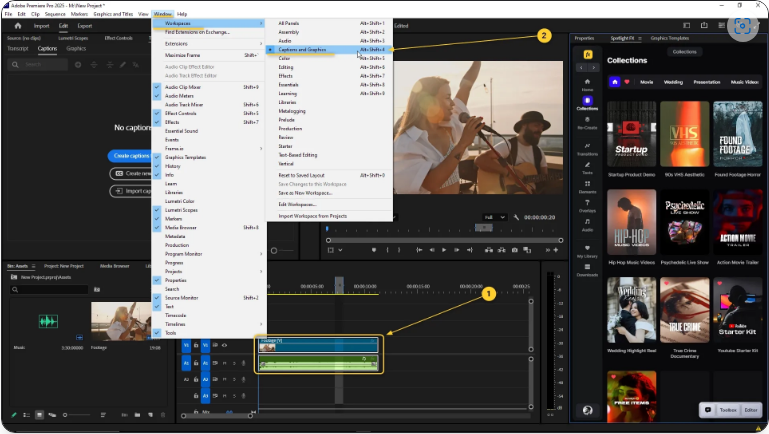Expand Program Monitor submenu
The height and width of the screenshot is (434, 769).
pos(209,254)
